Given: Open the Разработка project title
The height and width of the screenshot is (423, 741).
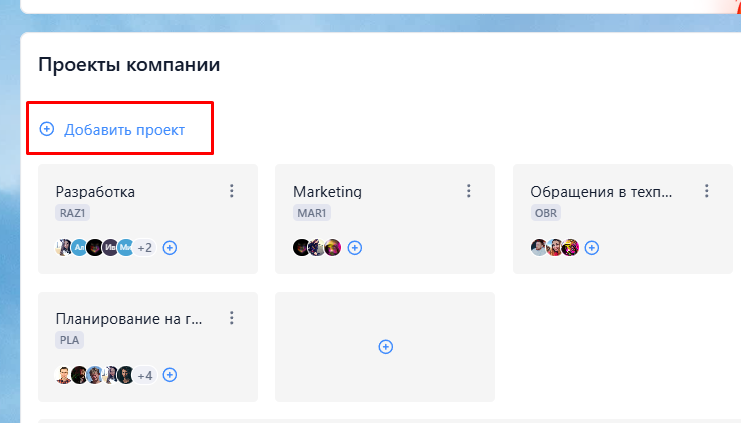Looking at the screenshot, I should [95, 192].
